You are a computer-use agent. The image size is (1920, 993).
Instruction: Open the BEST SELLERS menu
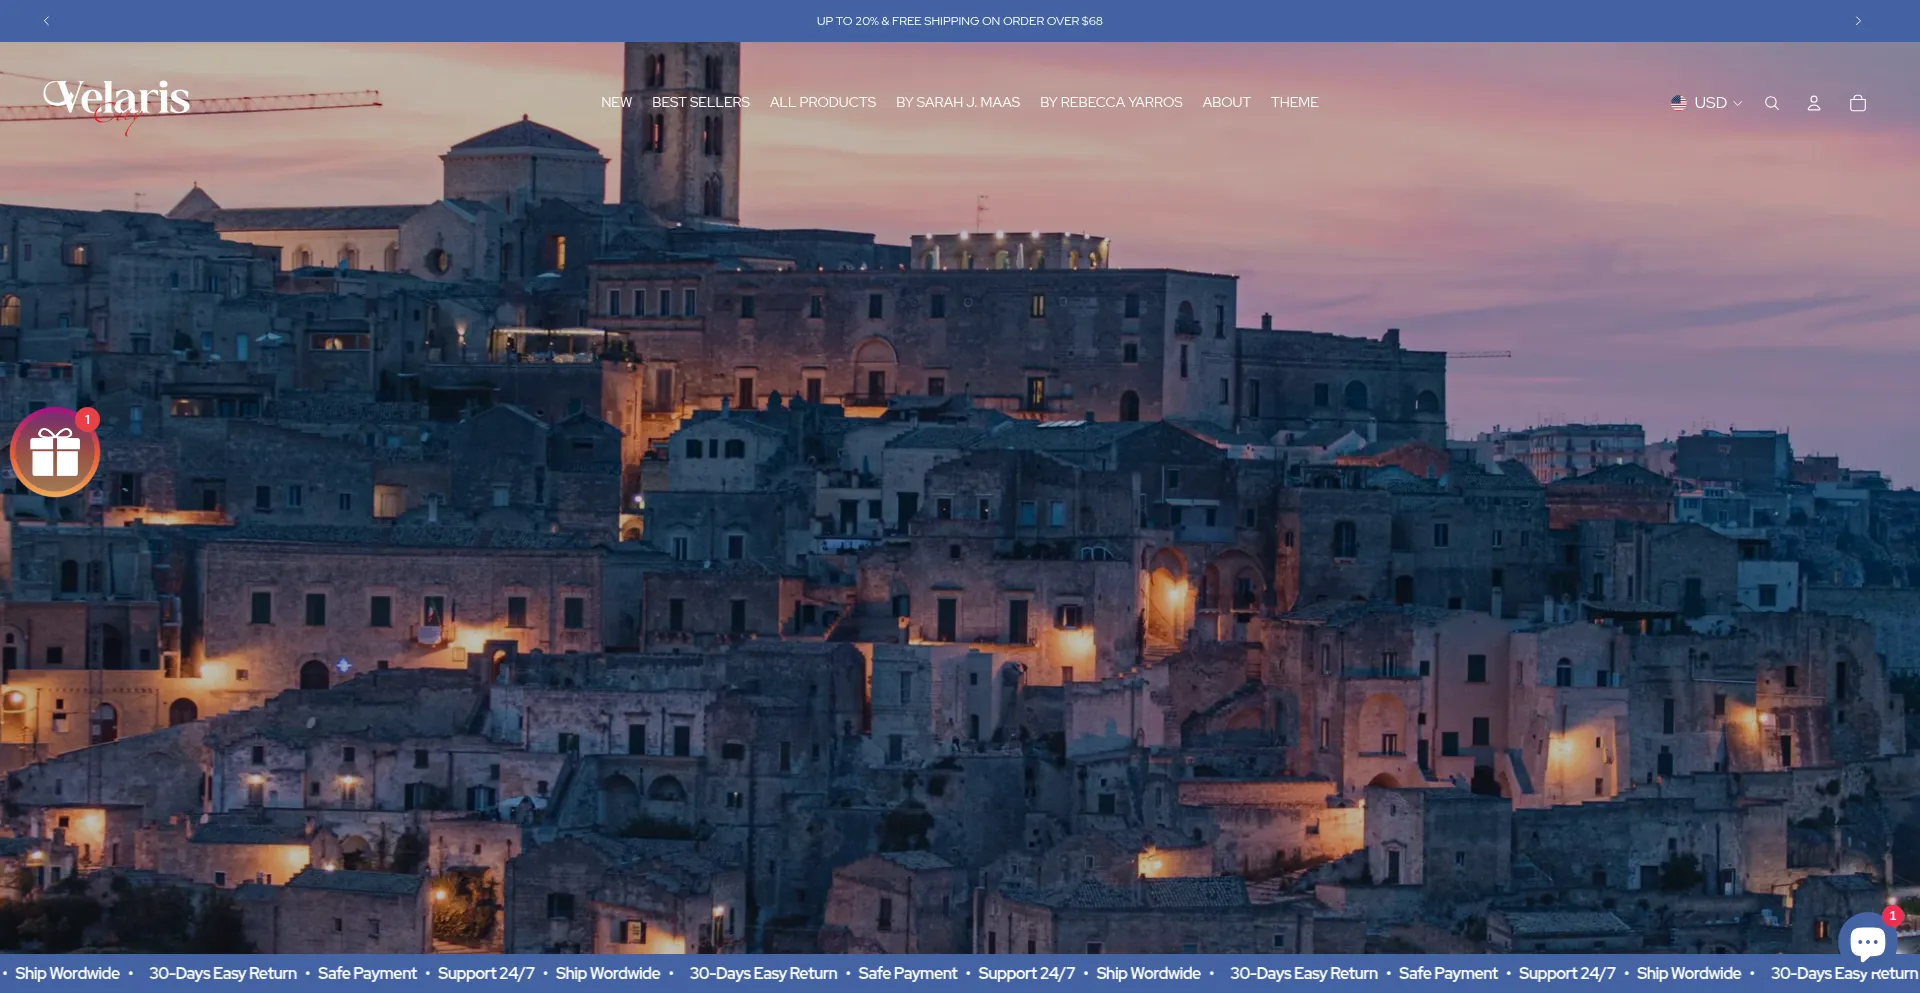[x=700, y=102]
